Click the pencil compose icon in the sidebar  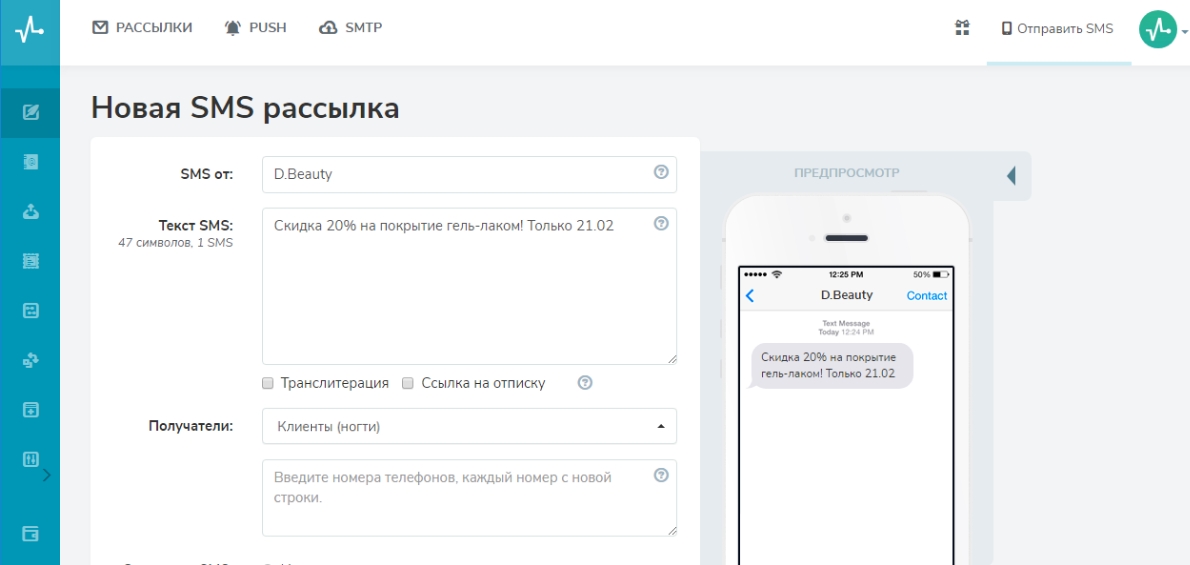(30, 114)
